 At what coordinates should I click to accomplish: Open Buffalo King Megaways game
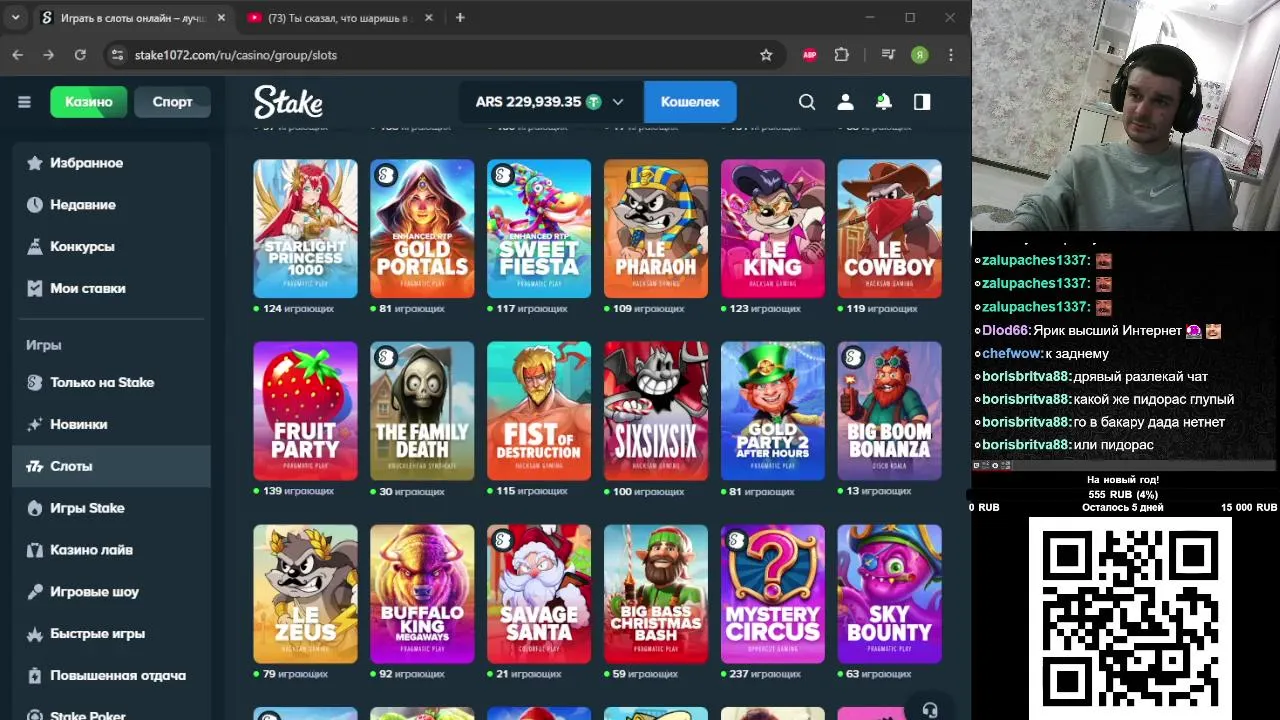(x=422, y=594)
